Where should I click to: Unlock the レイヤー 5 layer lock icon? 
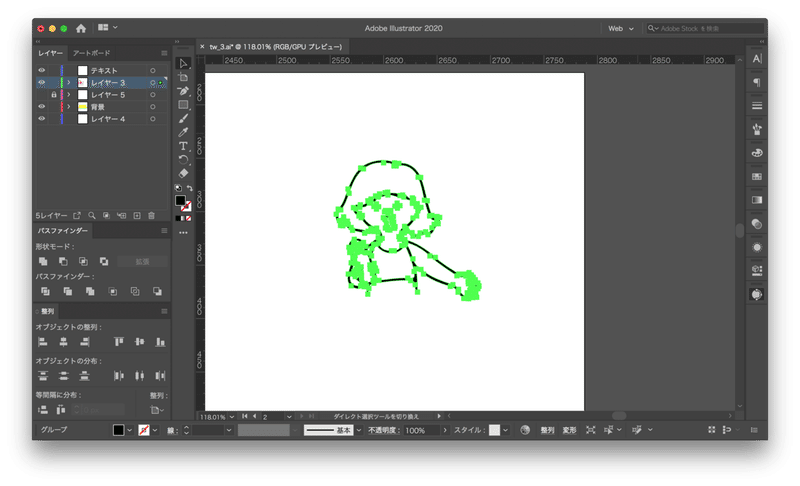point(54,95)
